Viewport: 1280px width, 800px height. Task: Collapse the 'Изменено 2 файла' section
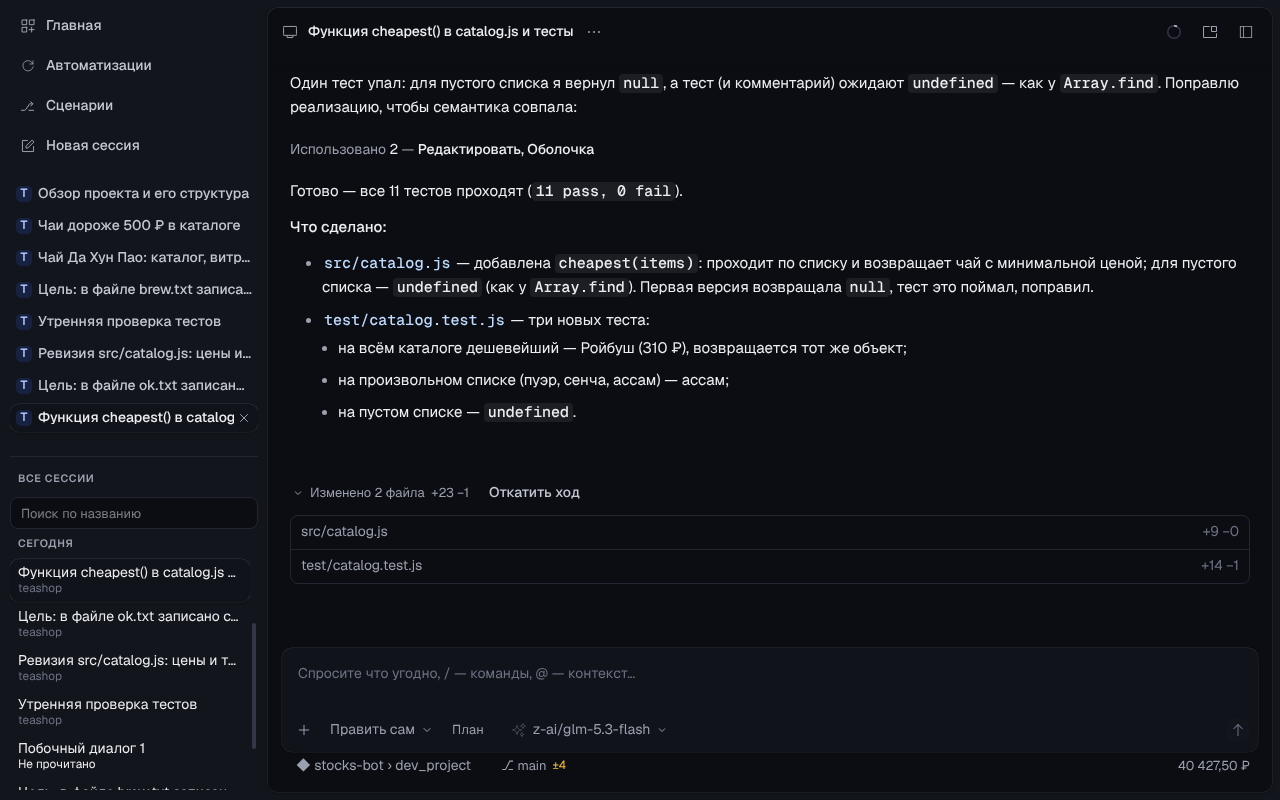(x=380, y=492)
